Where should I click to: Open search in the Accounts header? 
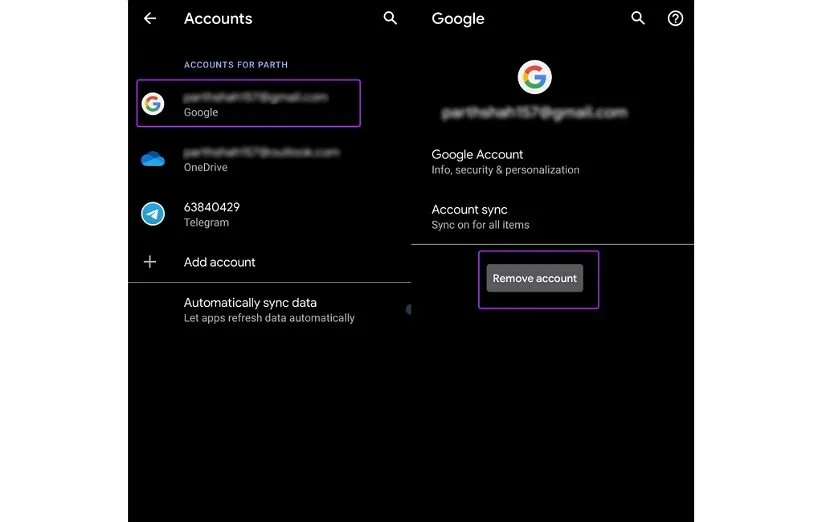tap(390, 19)
